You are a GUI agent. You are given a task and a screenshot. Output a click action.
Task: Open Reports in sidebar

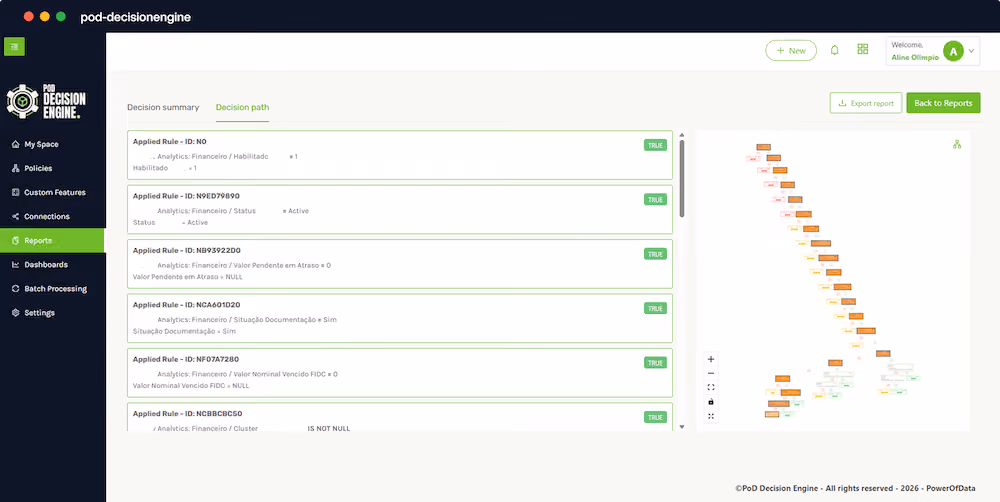(53, 240)
